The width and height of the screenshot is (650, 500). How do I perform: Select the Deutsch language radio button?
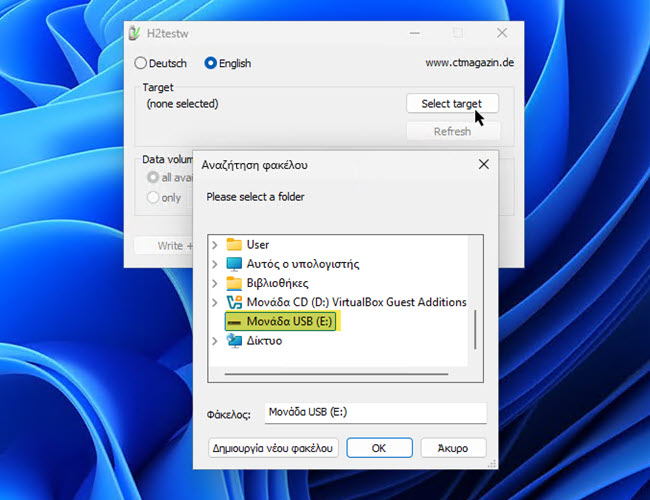[141, 63]
